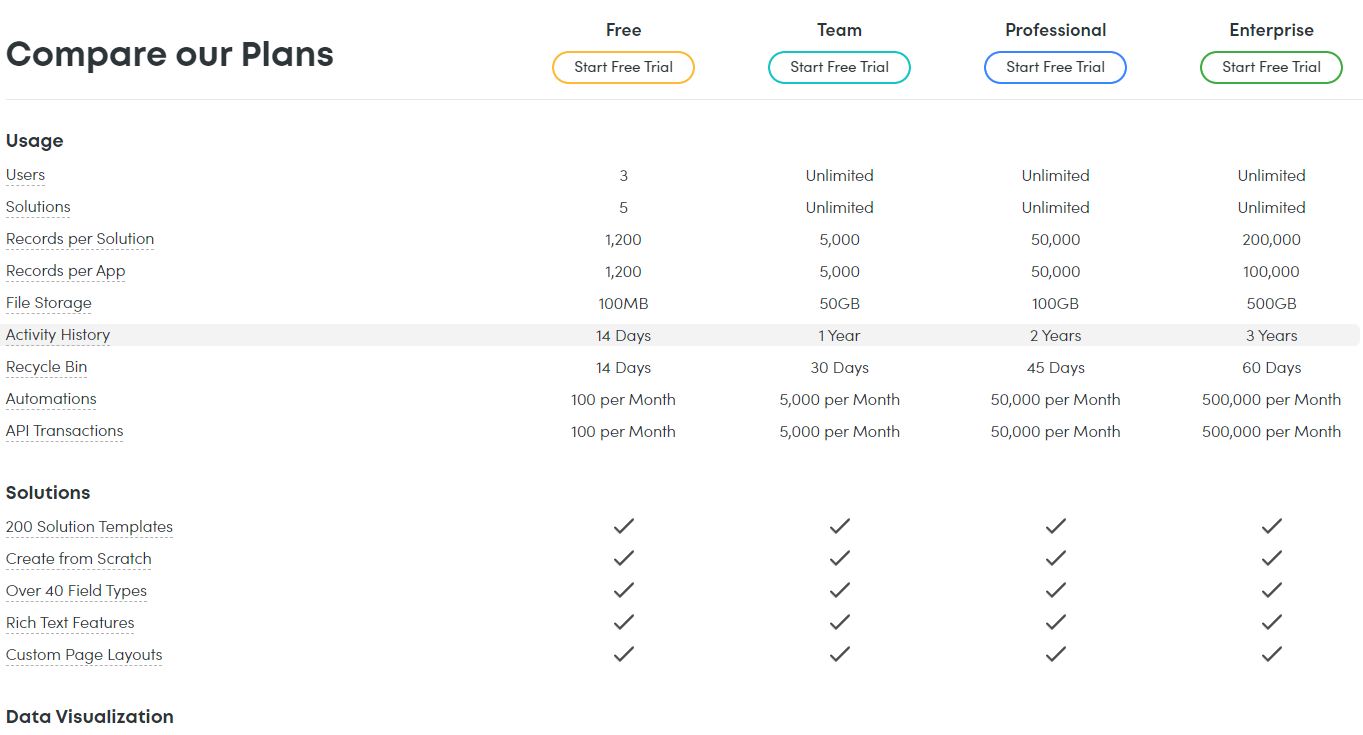
Task: Click Enterprise Records per App value 100,000
Action: [x=1271, y=272]
